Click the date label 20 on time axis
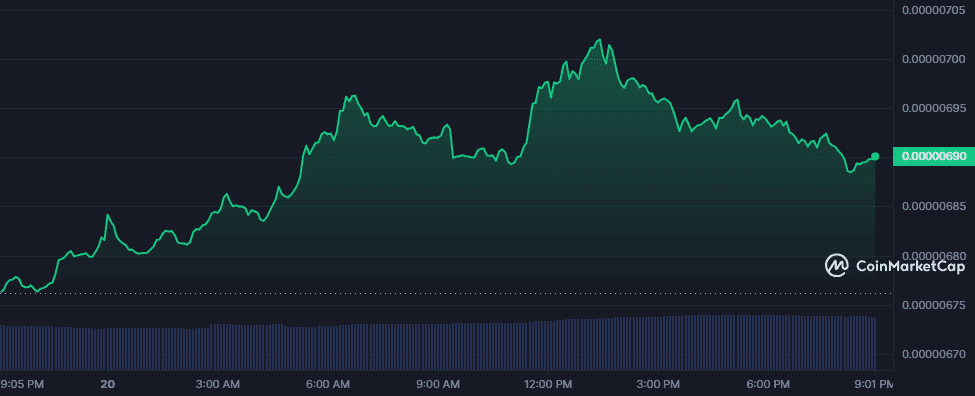This screenshot has height=396, width=975. [x=108, y=384]
